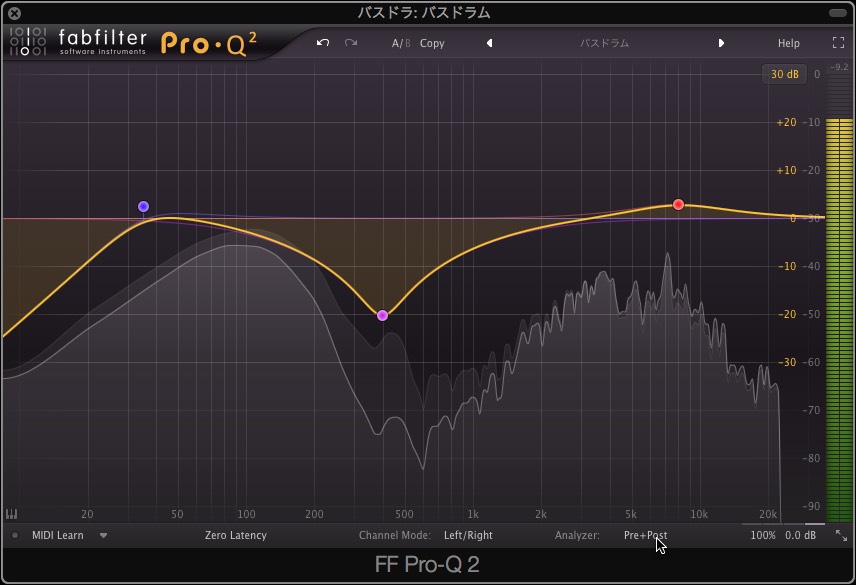Click the -9.2 peak level readout
Viewport: 856px width, 585px height.
[x=839, y=67]
